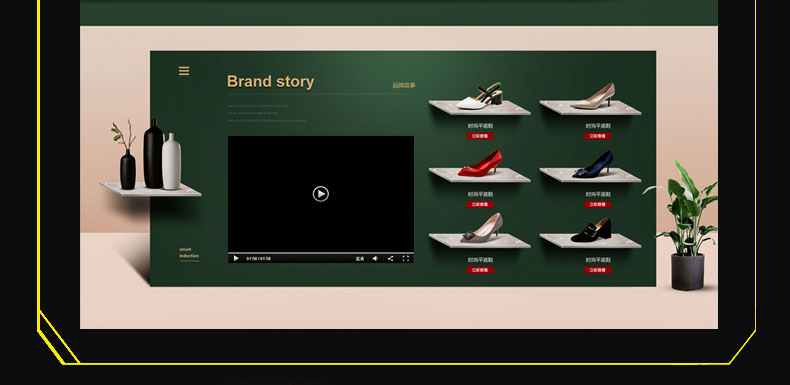The height and width of the screenshot is (385, 790).
Task: Open the video quality selector
Action: [360, 259]
